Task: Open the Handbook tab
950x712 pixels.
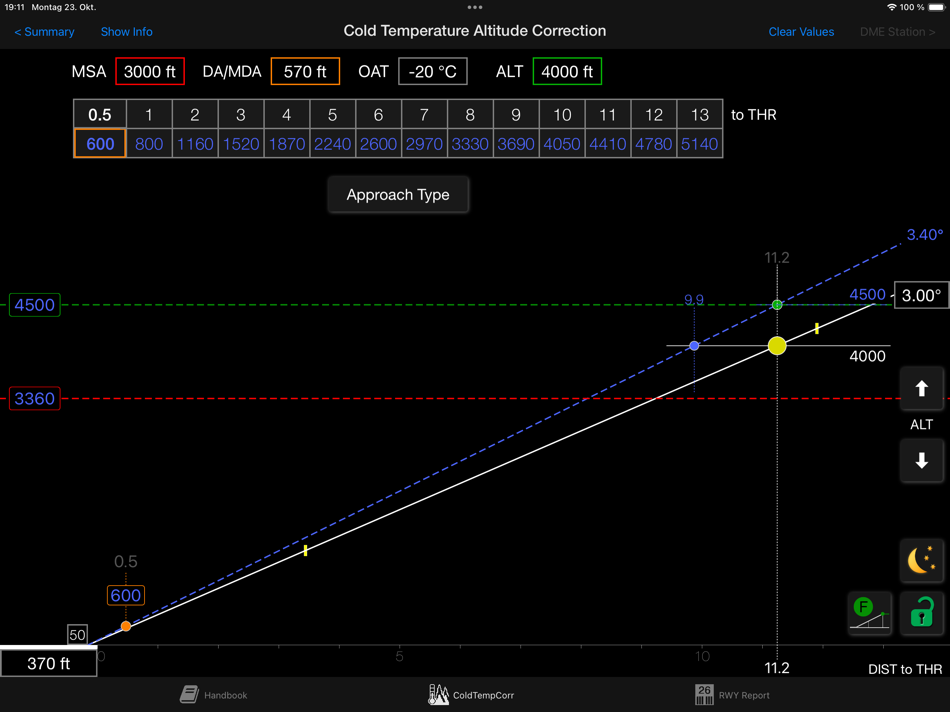Action: [214, 694]
